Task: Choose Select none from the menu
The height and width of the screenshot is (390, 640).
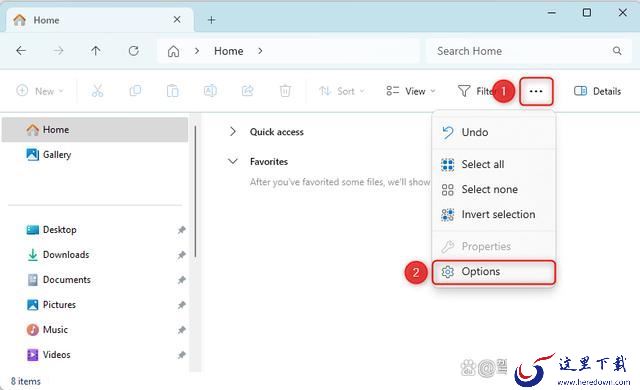Action: tap(494, 189)
